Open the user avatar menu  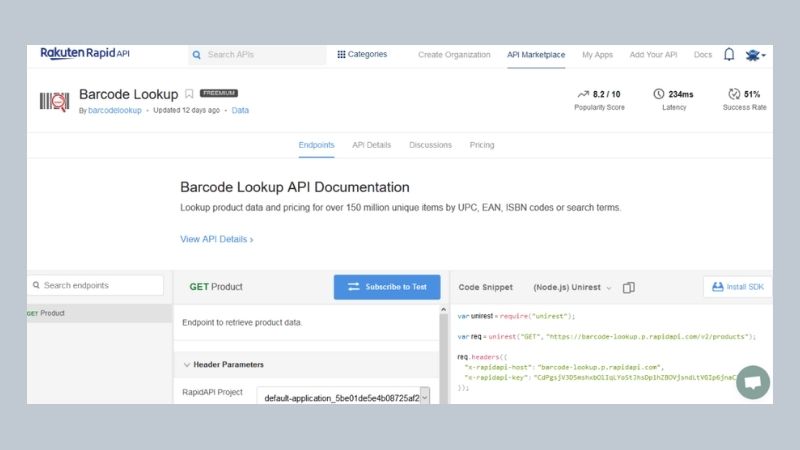755,55
